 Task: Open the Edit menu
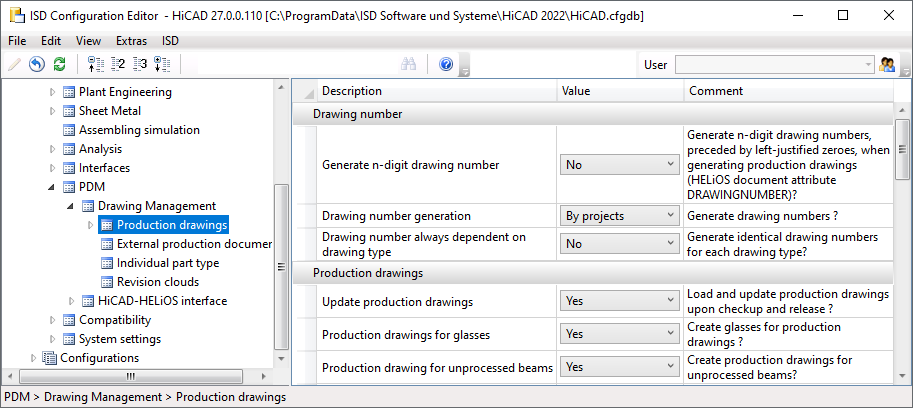[x=51, y=41]
